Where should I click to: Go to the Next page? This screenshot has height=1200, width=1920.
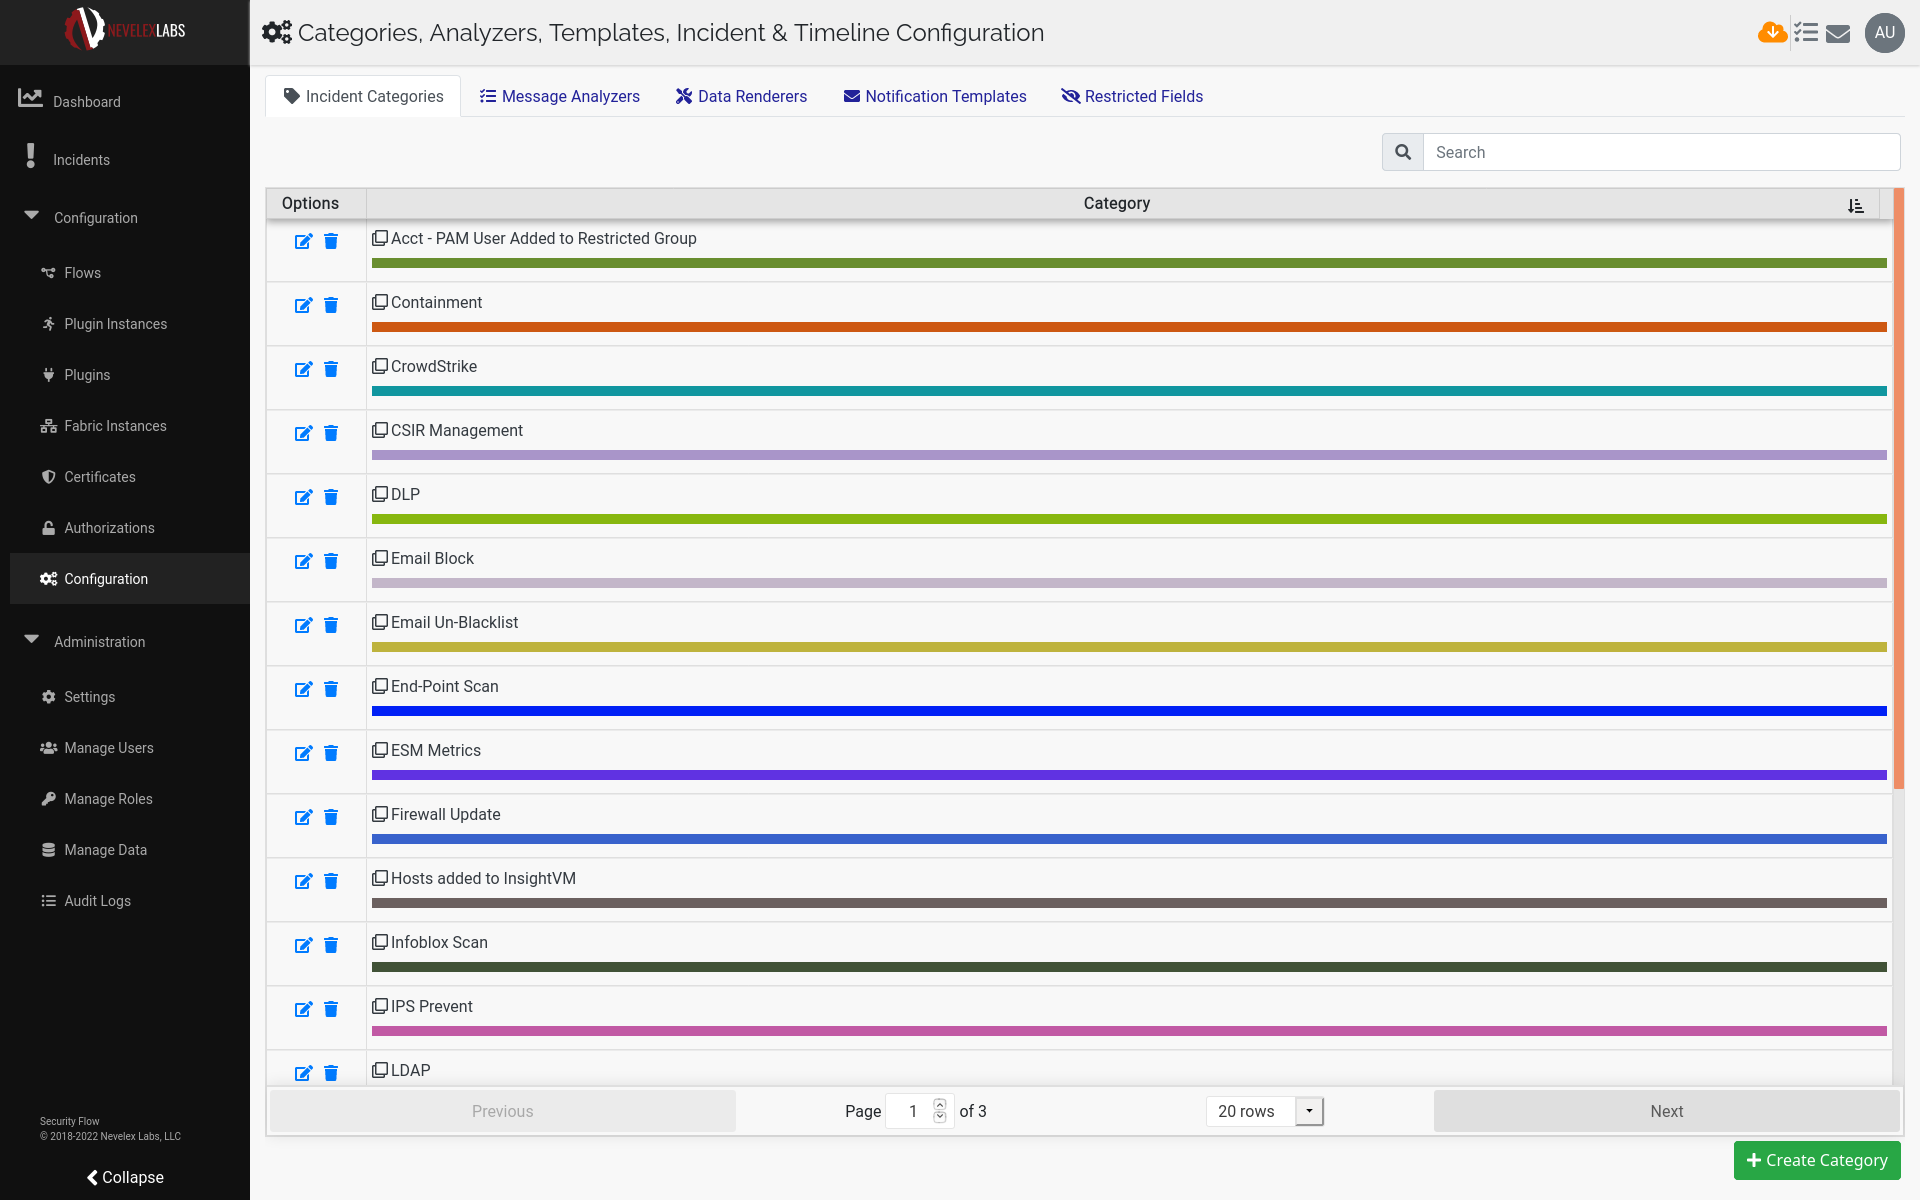pos(1666,1111)
